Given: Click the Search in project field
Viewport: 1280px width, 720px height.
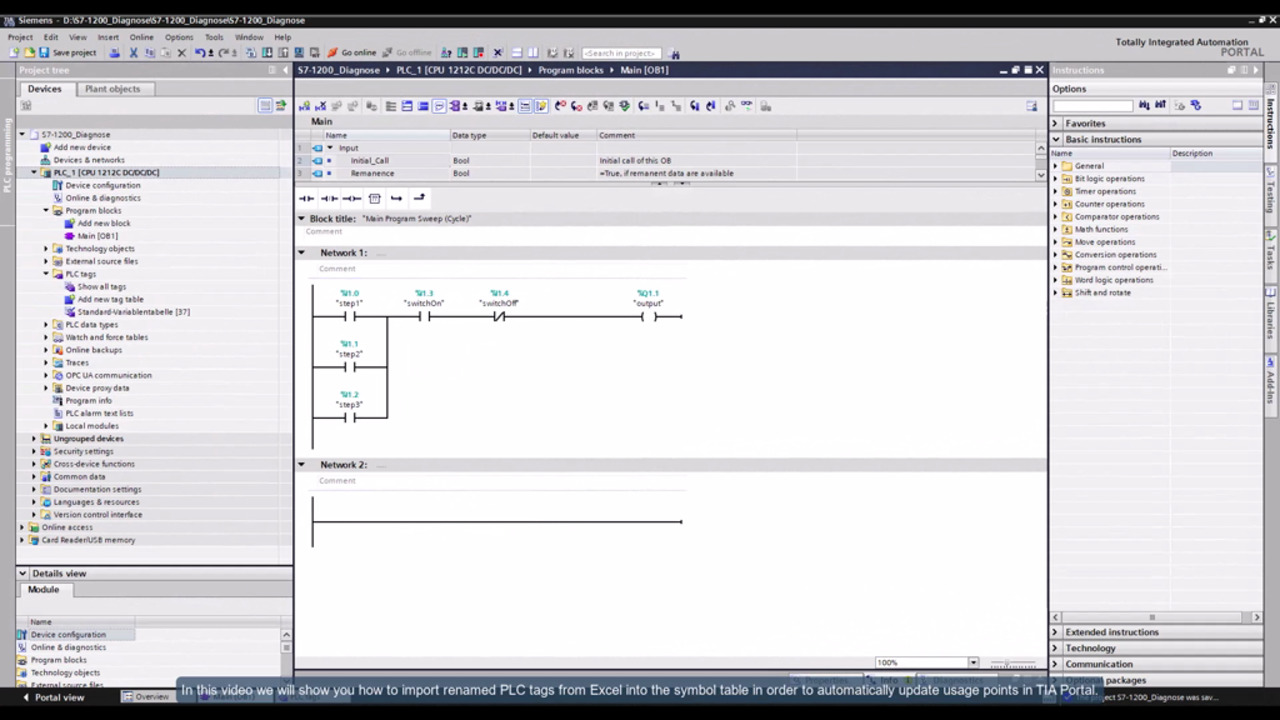Looking at the screenshot, I should (620, 53).
